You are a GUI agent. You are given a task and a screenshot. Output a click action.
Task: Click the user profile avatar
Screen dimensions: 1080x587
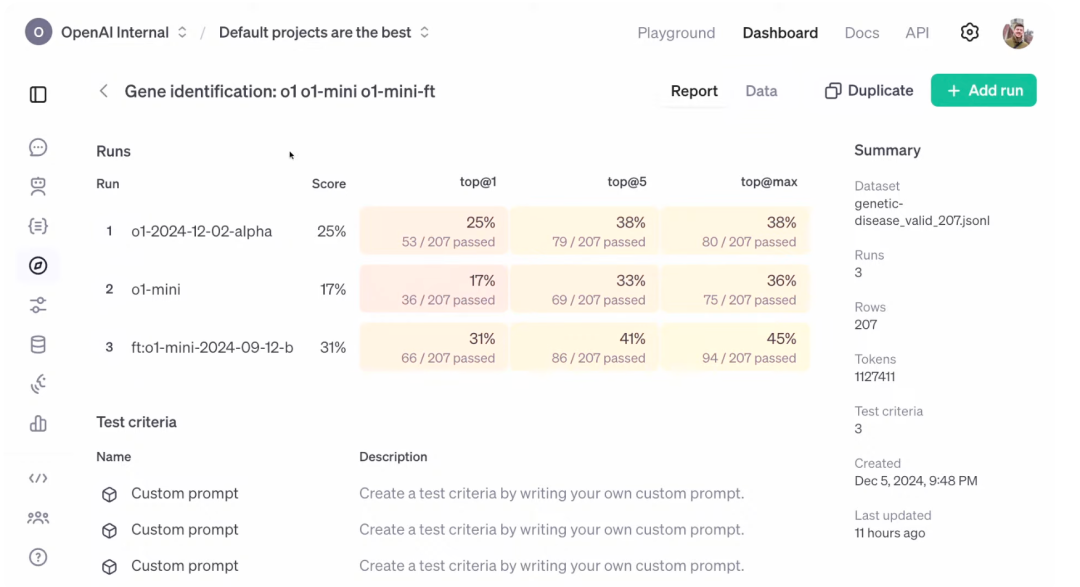tap(1018, 33)
